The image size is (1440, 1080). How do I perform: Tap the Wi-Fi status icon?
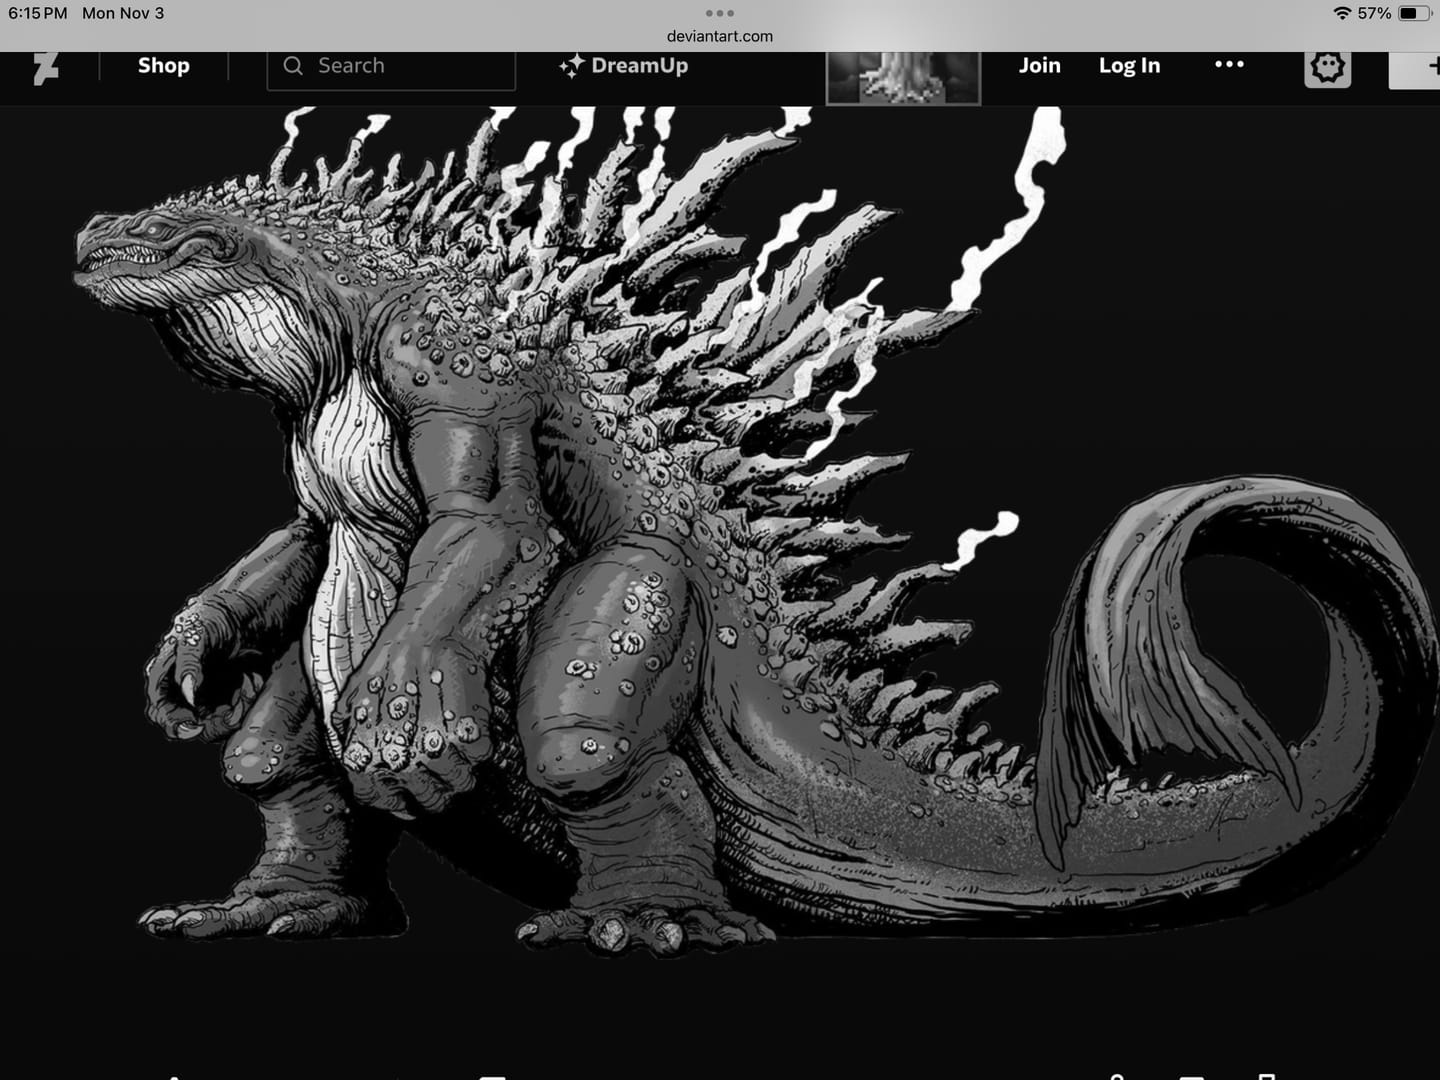pyautogui.click(x=1342, y=13)
